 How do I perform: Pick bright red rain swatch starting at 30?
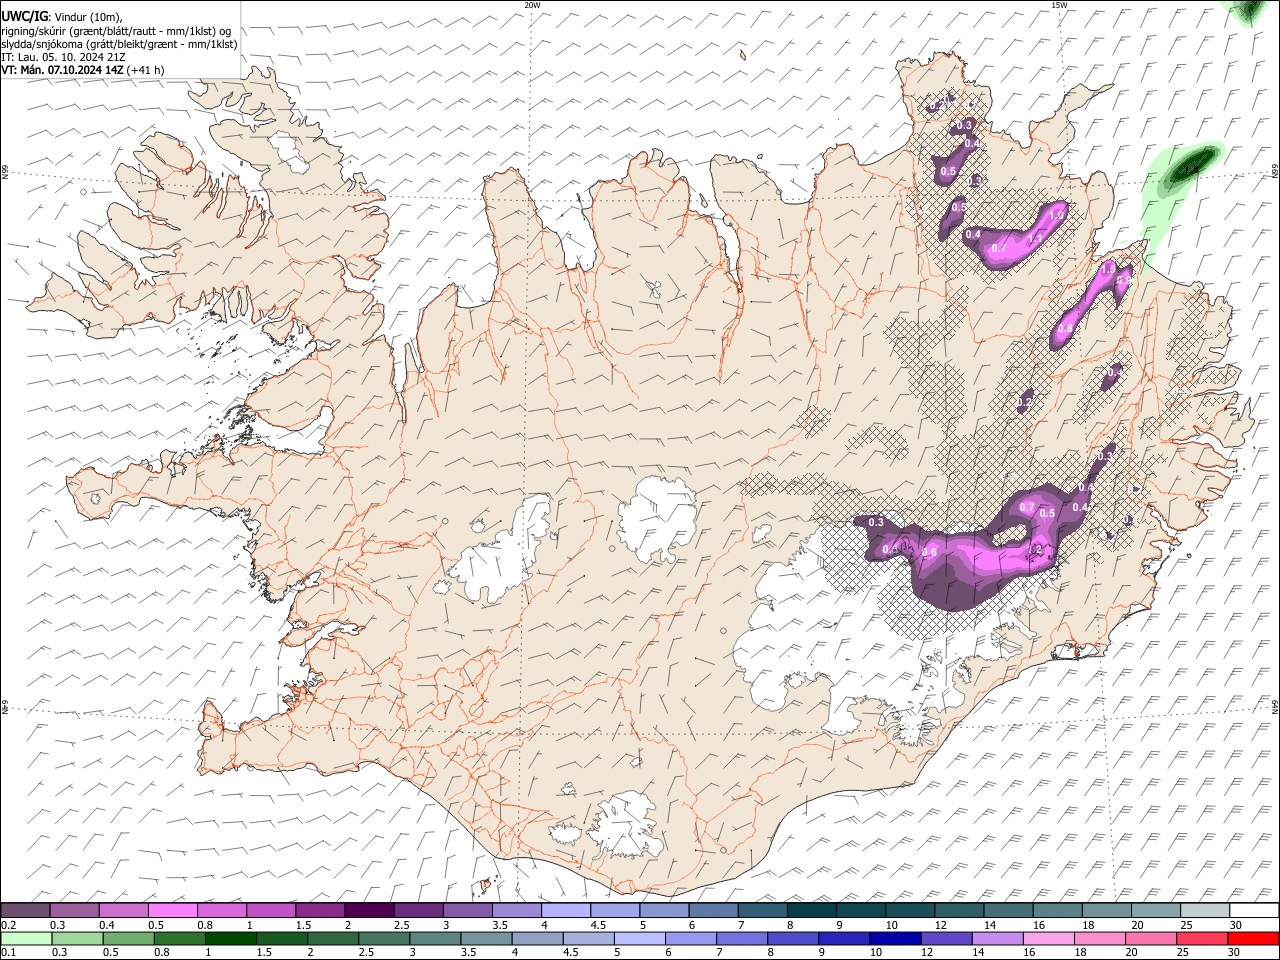(x=1254, y=938)
